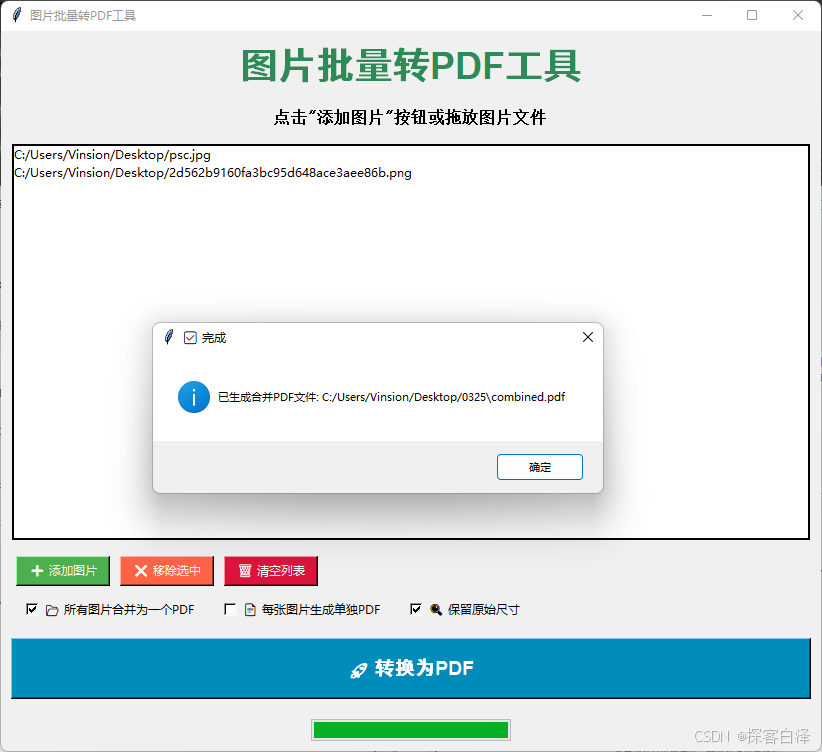
Task: Click the 图片批量转PDF工具 green heading
Action: tap(411, 66)
